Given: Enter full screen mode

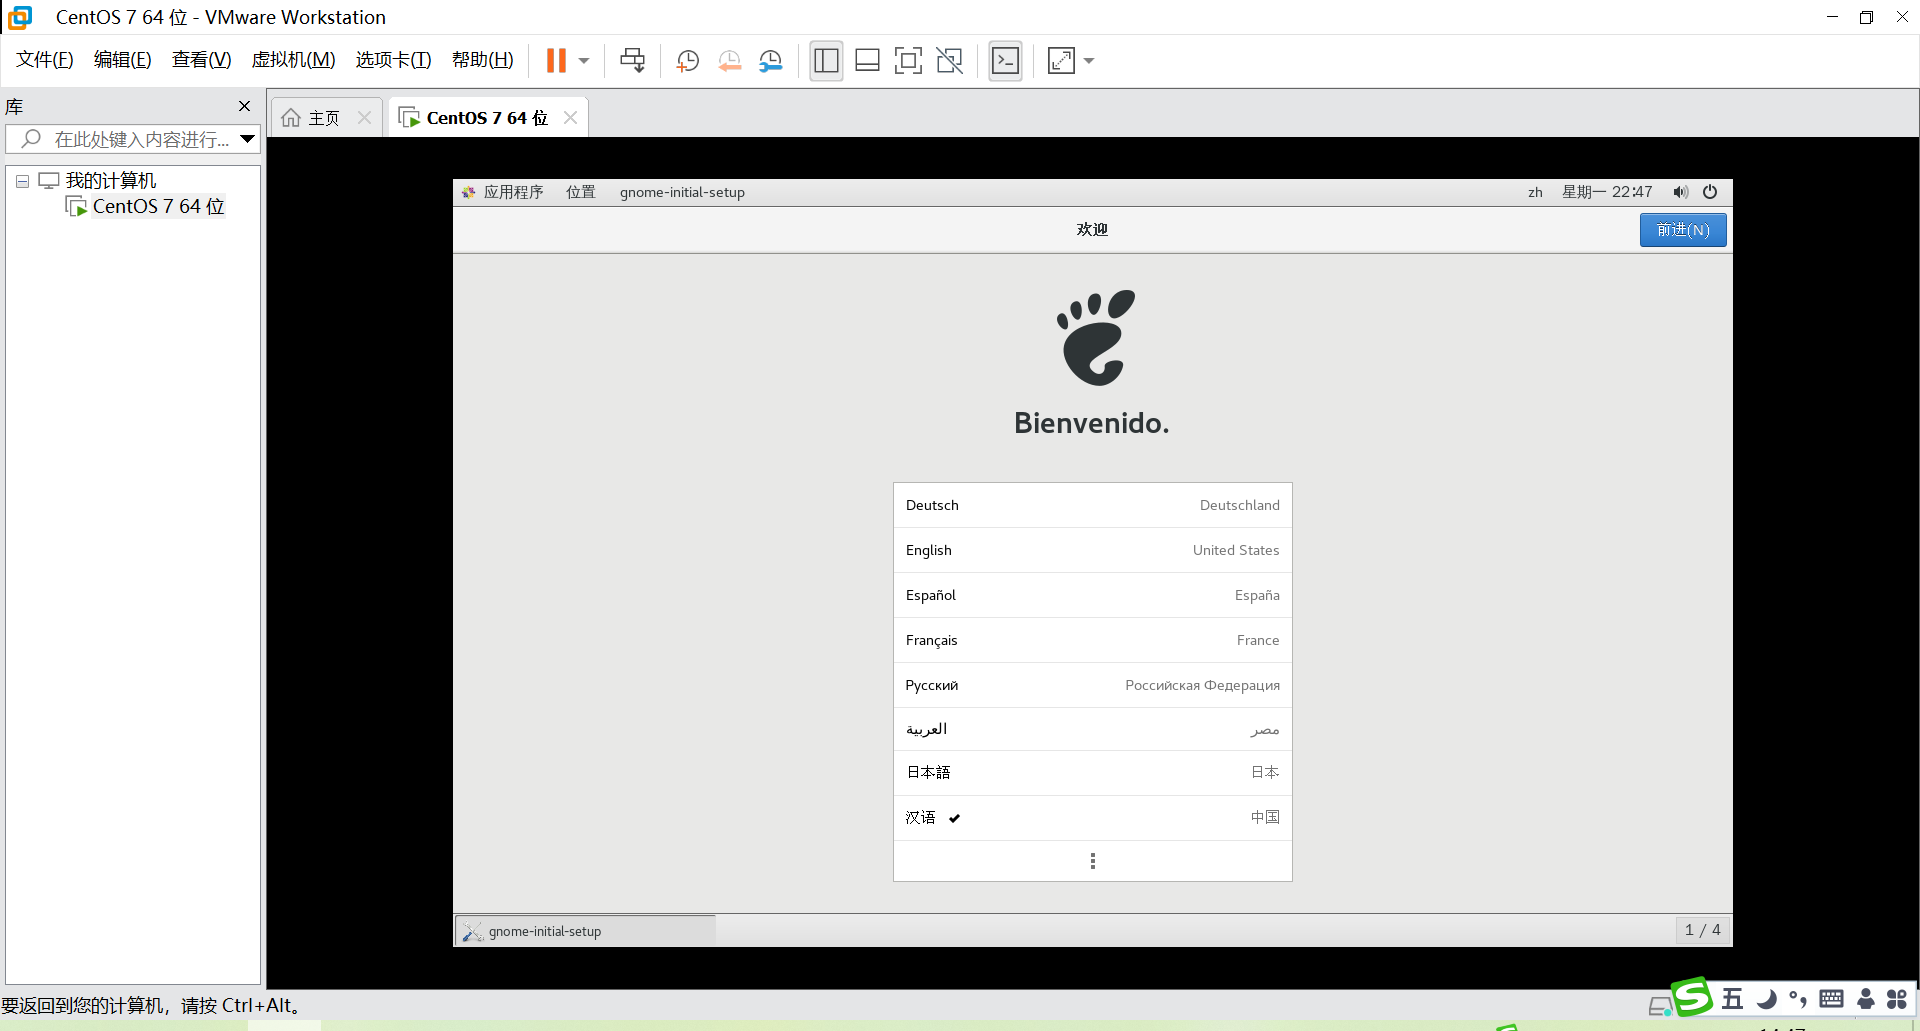Looking at the screenshot, I should (908, 61).
